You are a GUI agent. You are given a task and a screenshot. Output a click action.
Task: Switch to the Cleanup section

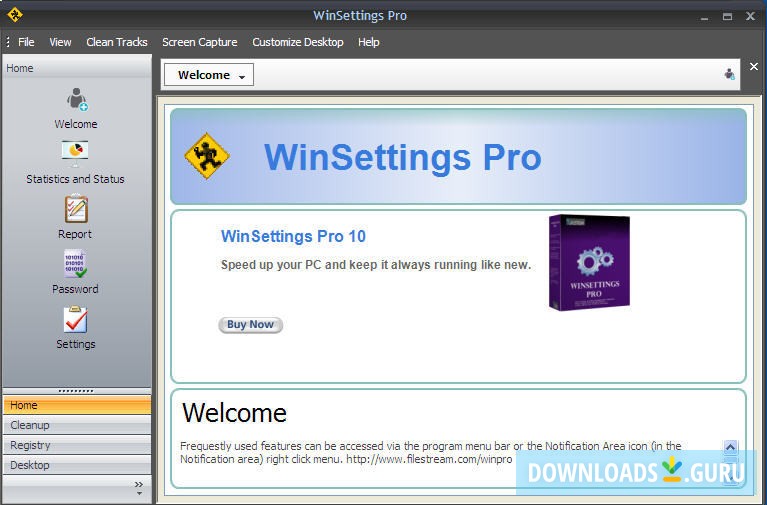coord(77,425)
